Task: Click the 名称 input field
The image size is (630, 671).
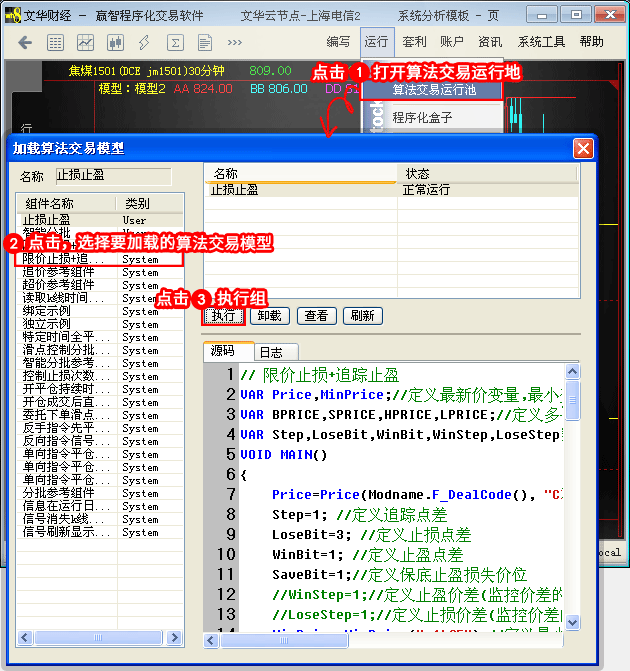Action: click(x=112, y=176)
